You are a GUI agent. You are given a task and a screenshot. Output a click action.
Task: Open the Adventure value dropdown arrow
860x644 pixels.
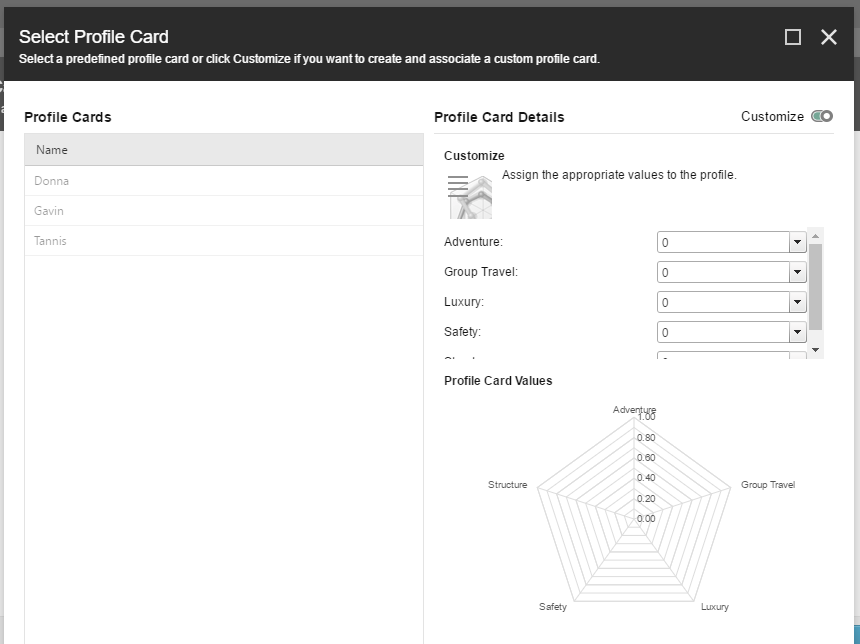click(797, 242)
